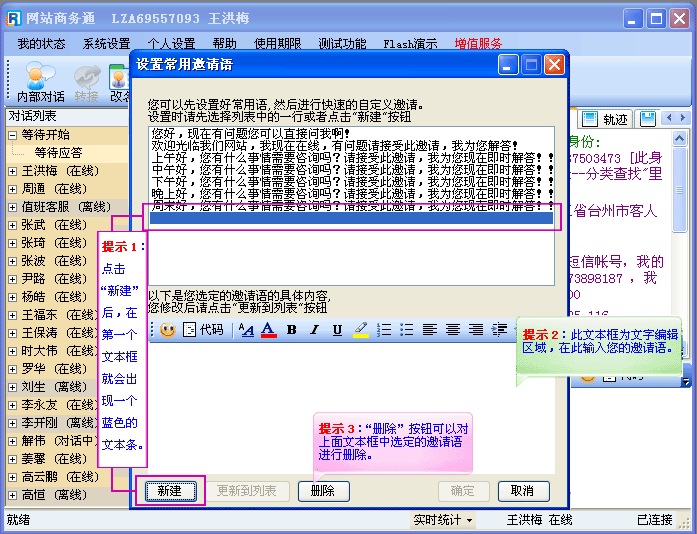The image size is (697, 534).
Task: Center-align the text
Action: 452,329
